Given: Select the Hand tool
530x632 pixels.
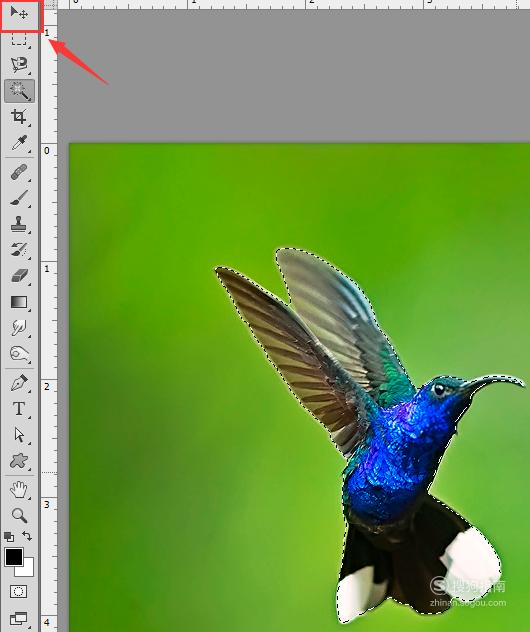Looking at the screenshot, I should click(19, 490).
